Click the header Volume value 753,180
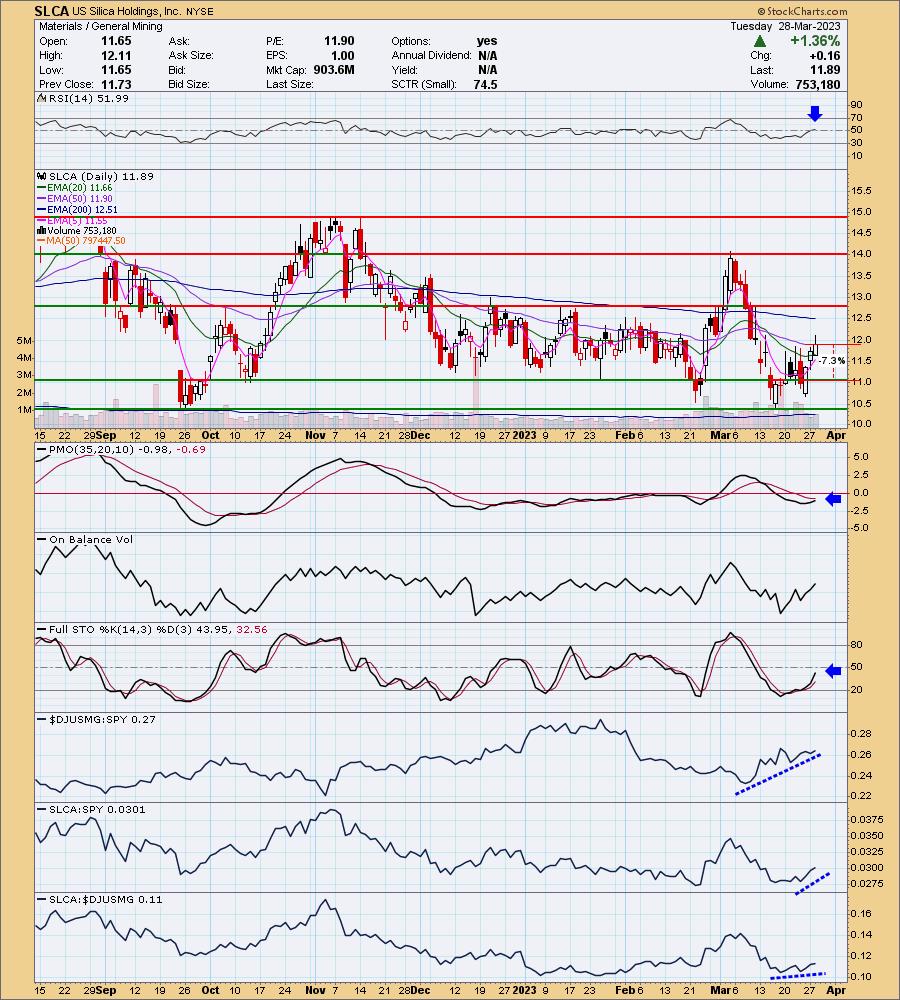900x1000 pixels. 818,84
